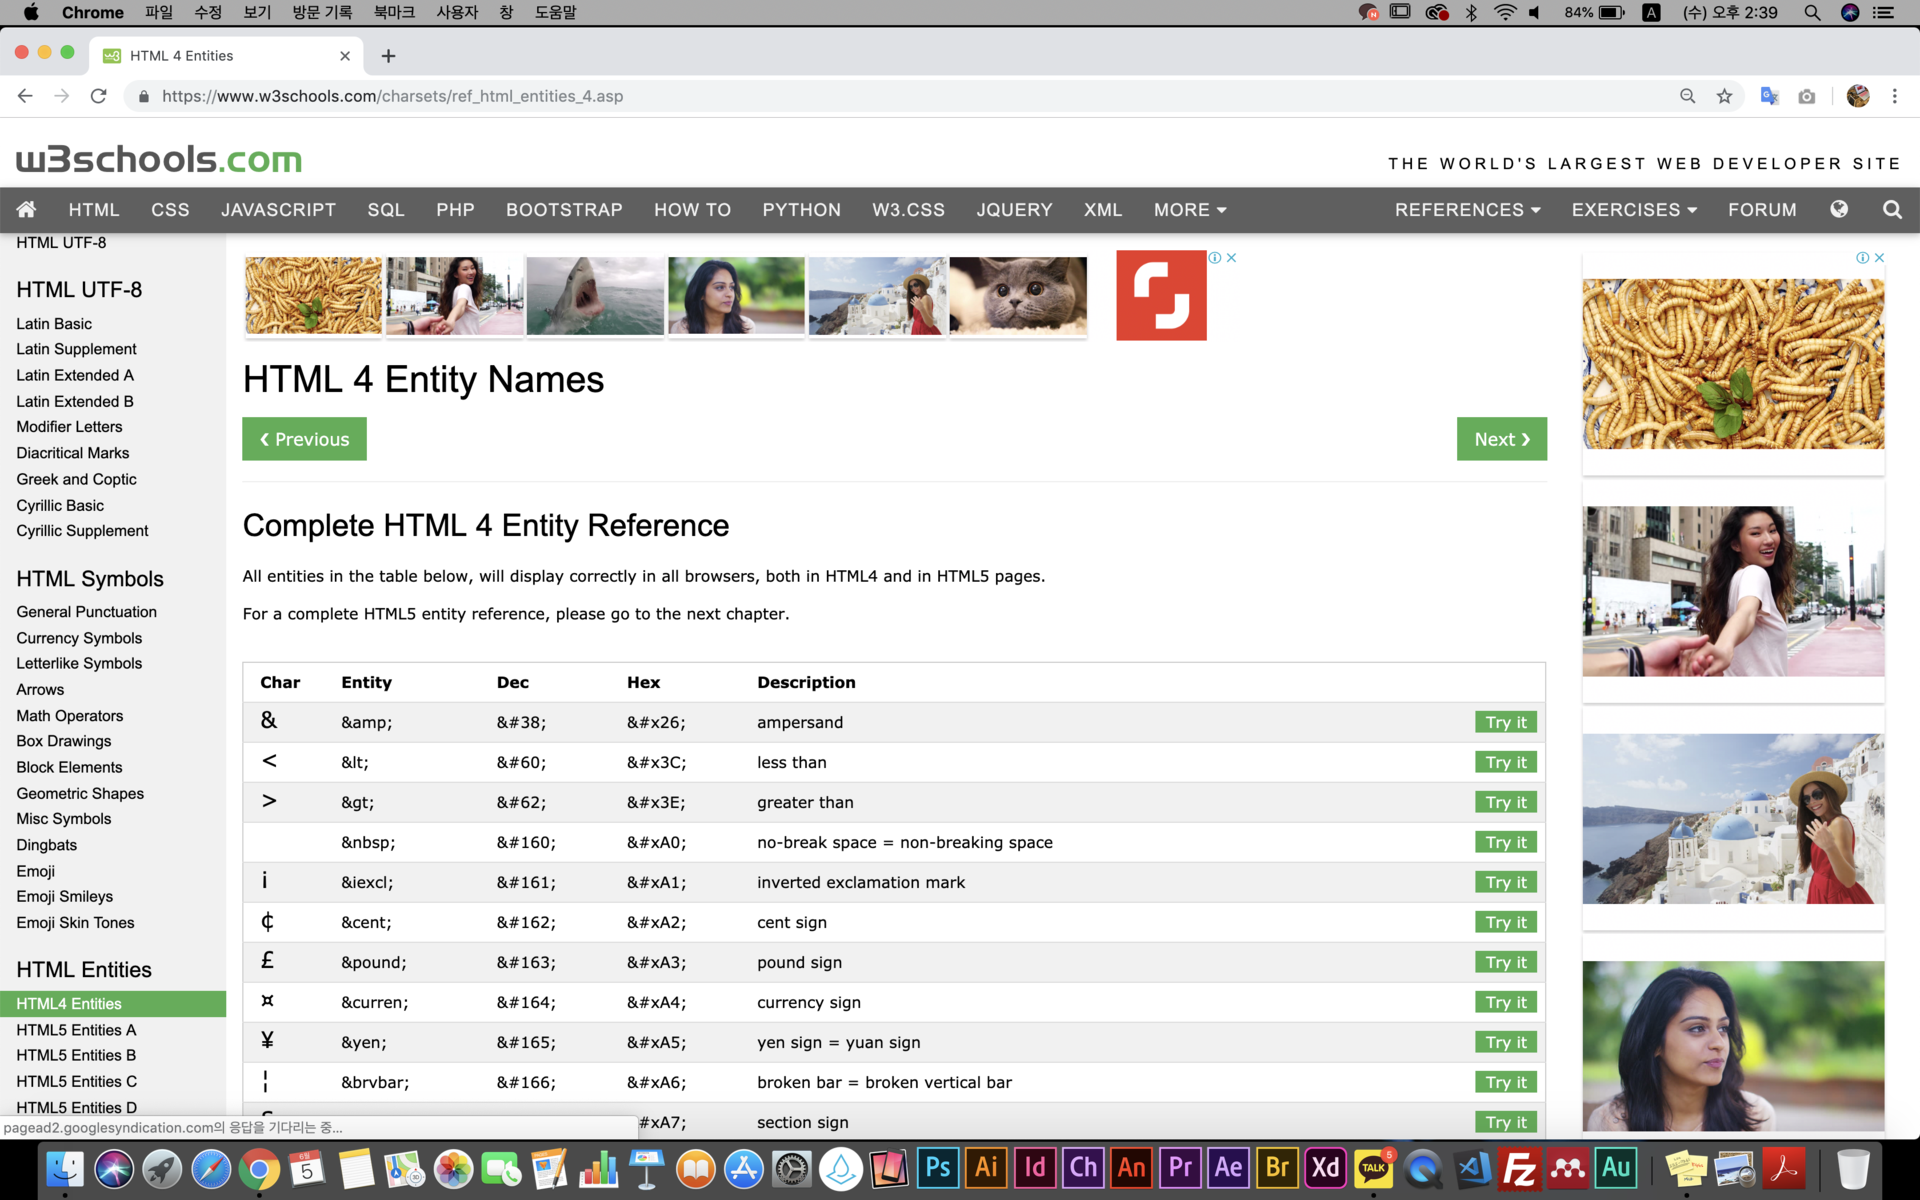Click the globe language icon in navbar
The height and width of the screenshot is (1200, 1920).
tap(1838, 210)
